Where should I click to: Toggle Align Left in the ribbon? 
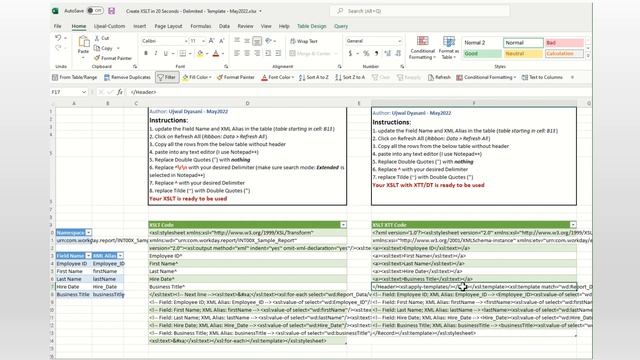click(237, 53)
